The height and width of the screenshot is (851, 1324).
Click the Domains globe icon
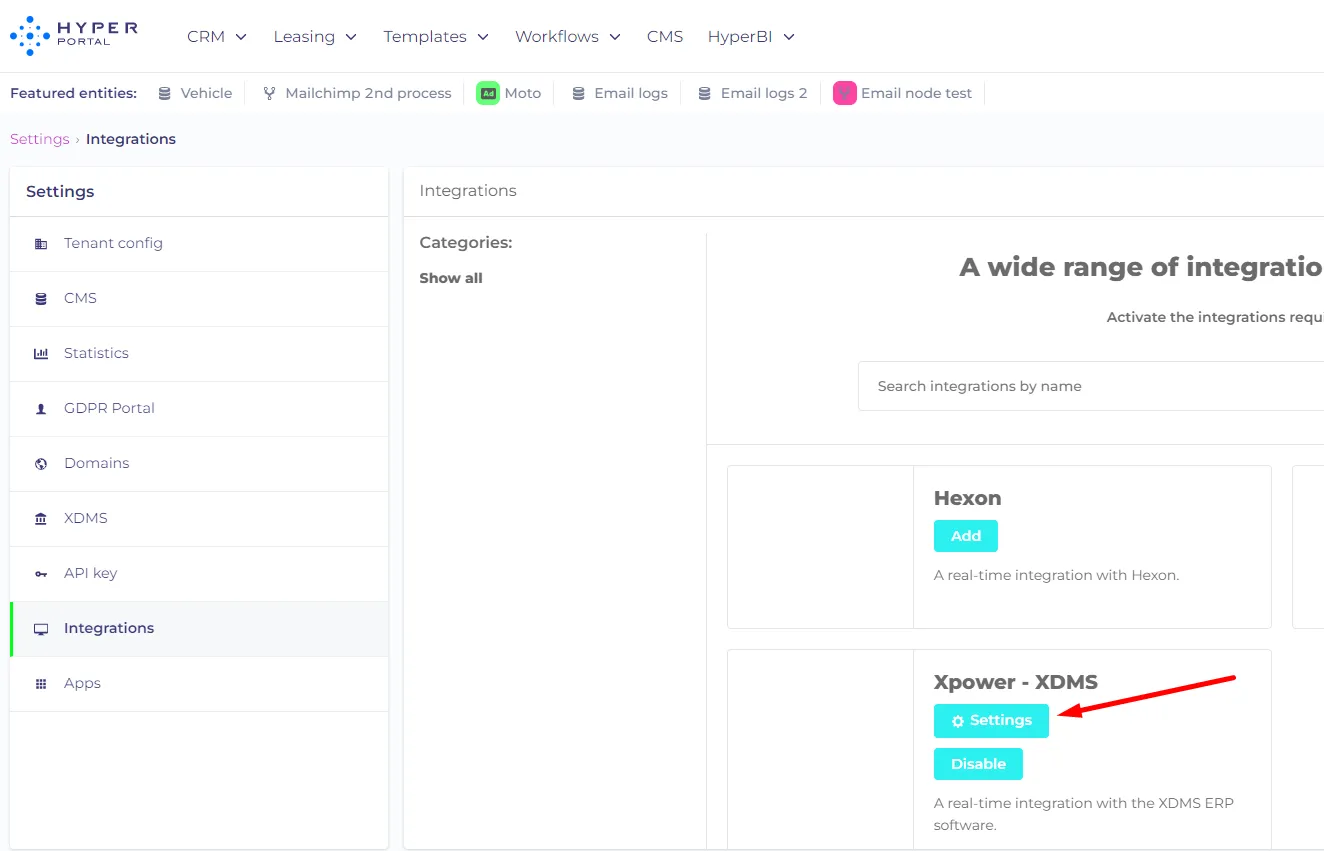tap(41, 464)
